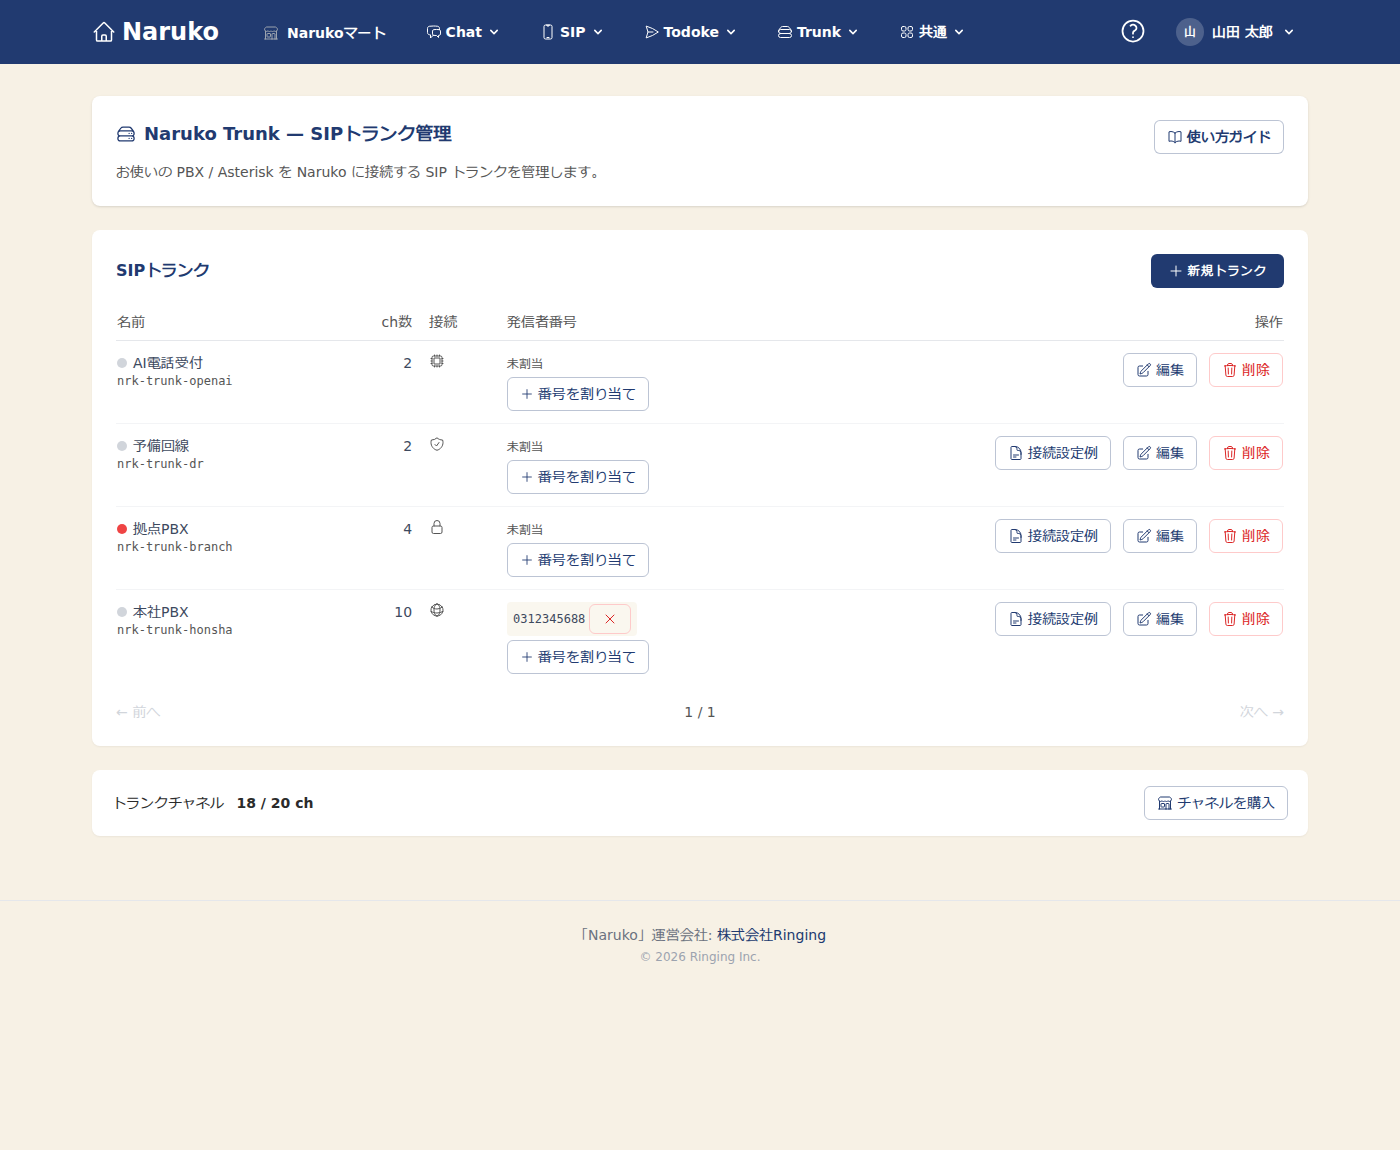Expand the 共通 menu

pos(932,32)
